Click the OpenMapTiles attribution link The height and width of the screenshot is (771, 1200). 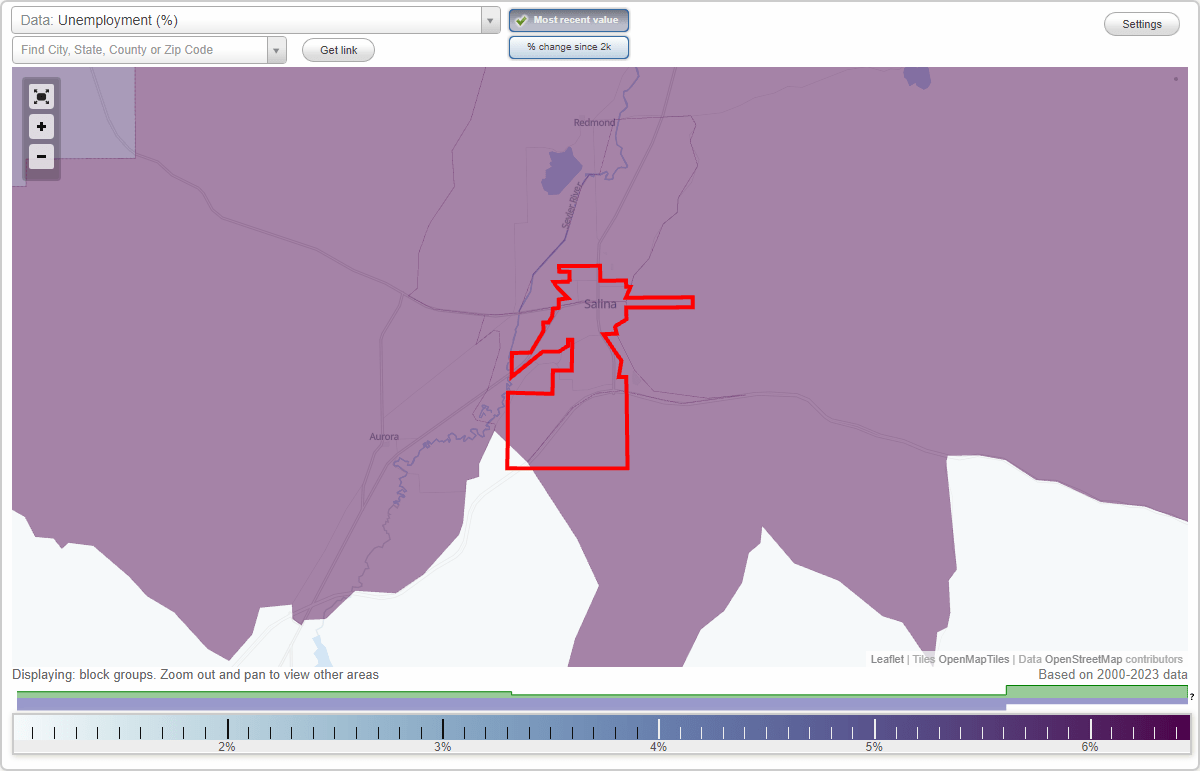[975, 659]
